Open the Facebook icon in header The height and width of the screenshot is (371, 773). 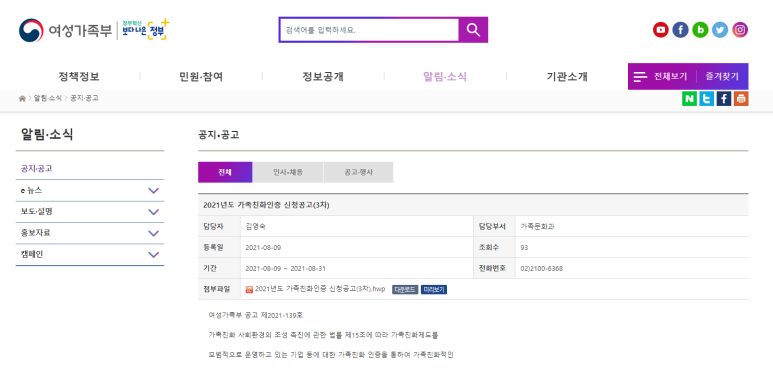(x=680, y=30)
